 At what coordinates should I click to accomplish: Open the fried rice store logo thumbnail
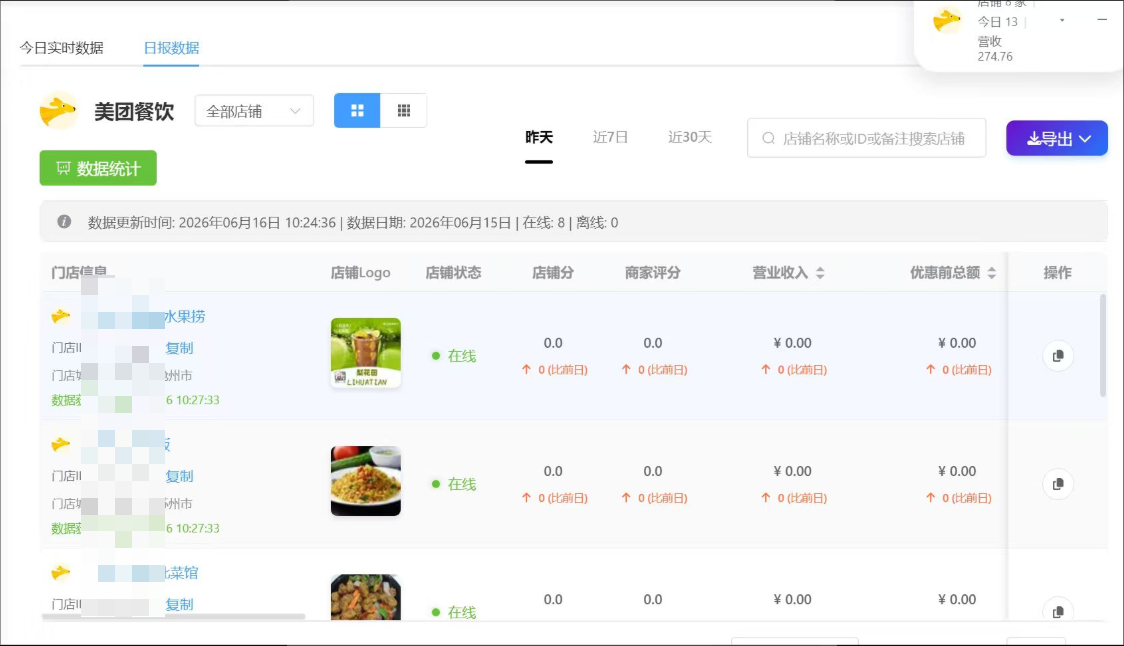(x=366, y=481)
